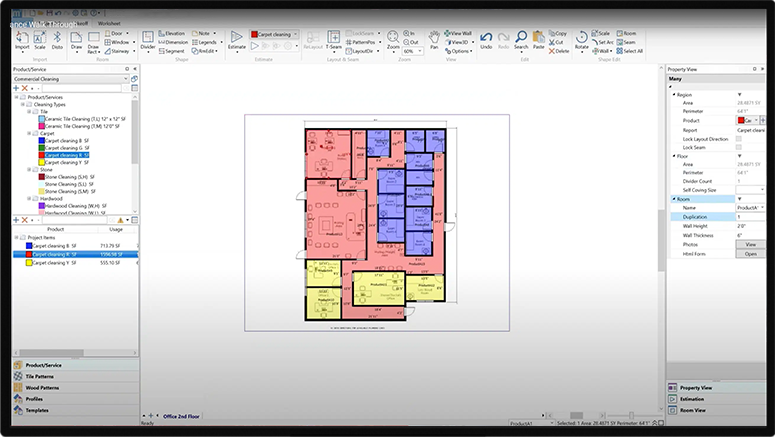Click red Product color swatch in Property View

click(x=742, y=120)
